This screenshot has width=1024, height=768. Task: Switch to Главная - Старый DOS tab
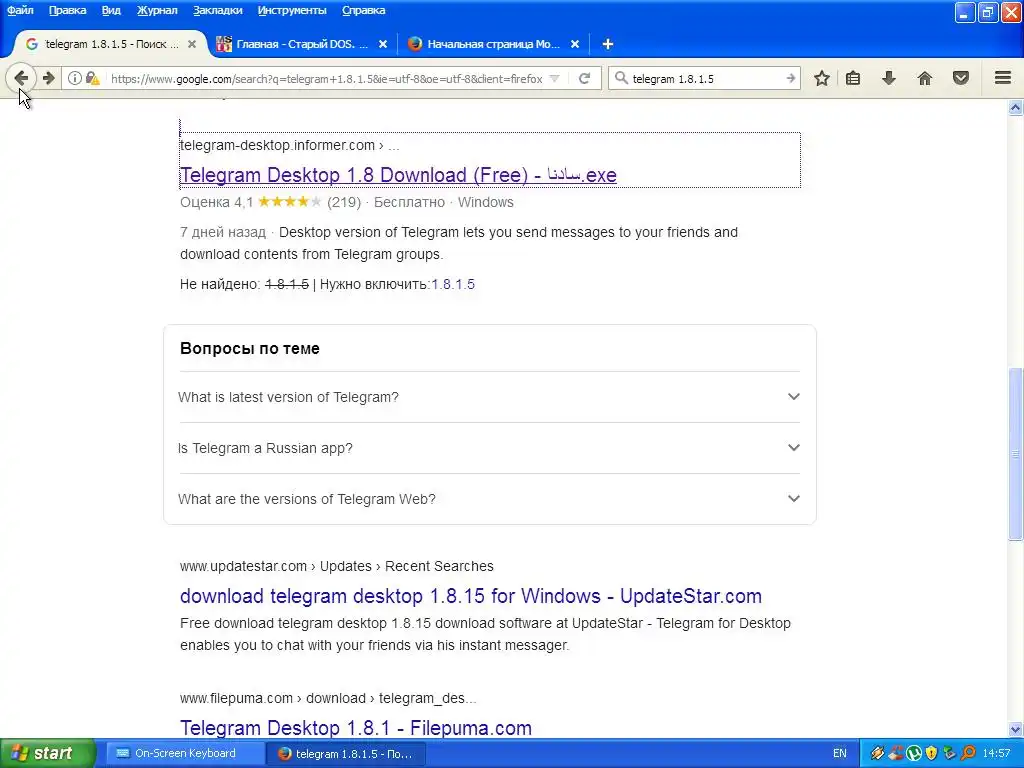[302, 44]
